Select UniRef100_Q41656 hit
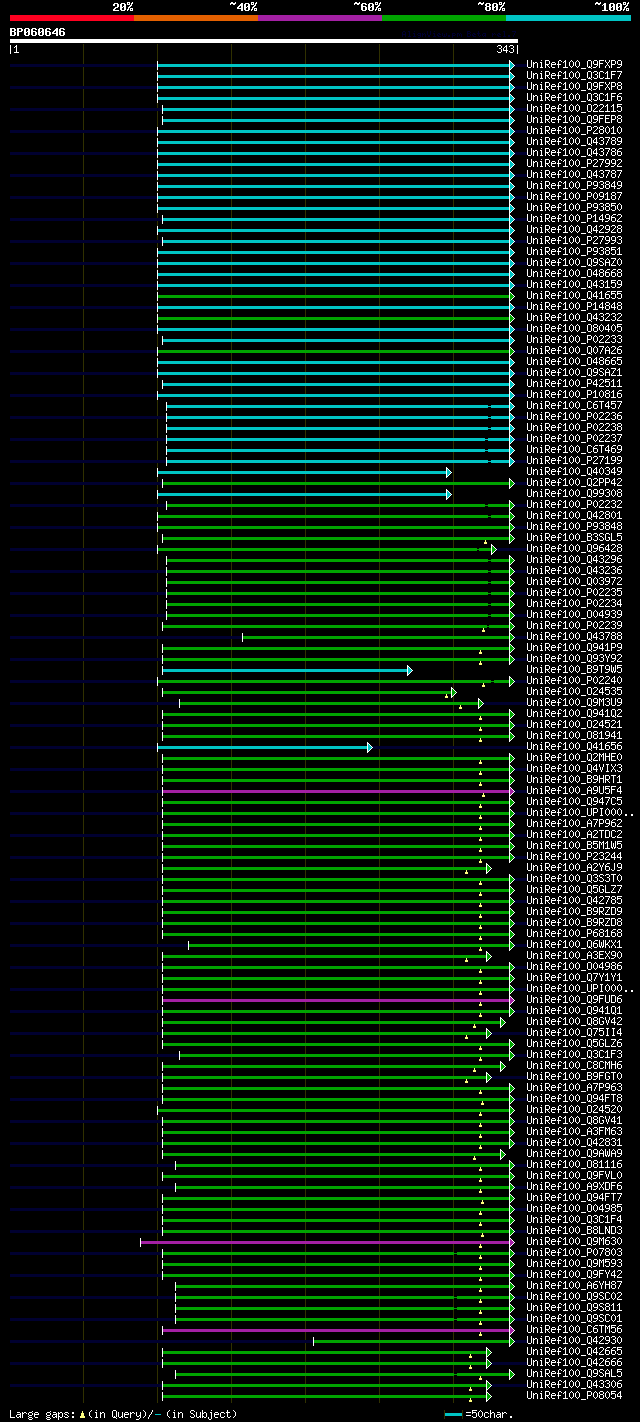Screen dimensions: 640x1422 tap(574, 747)
